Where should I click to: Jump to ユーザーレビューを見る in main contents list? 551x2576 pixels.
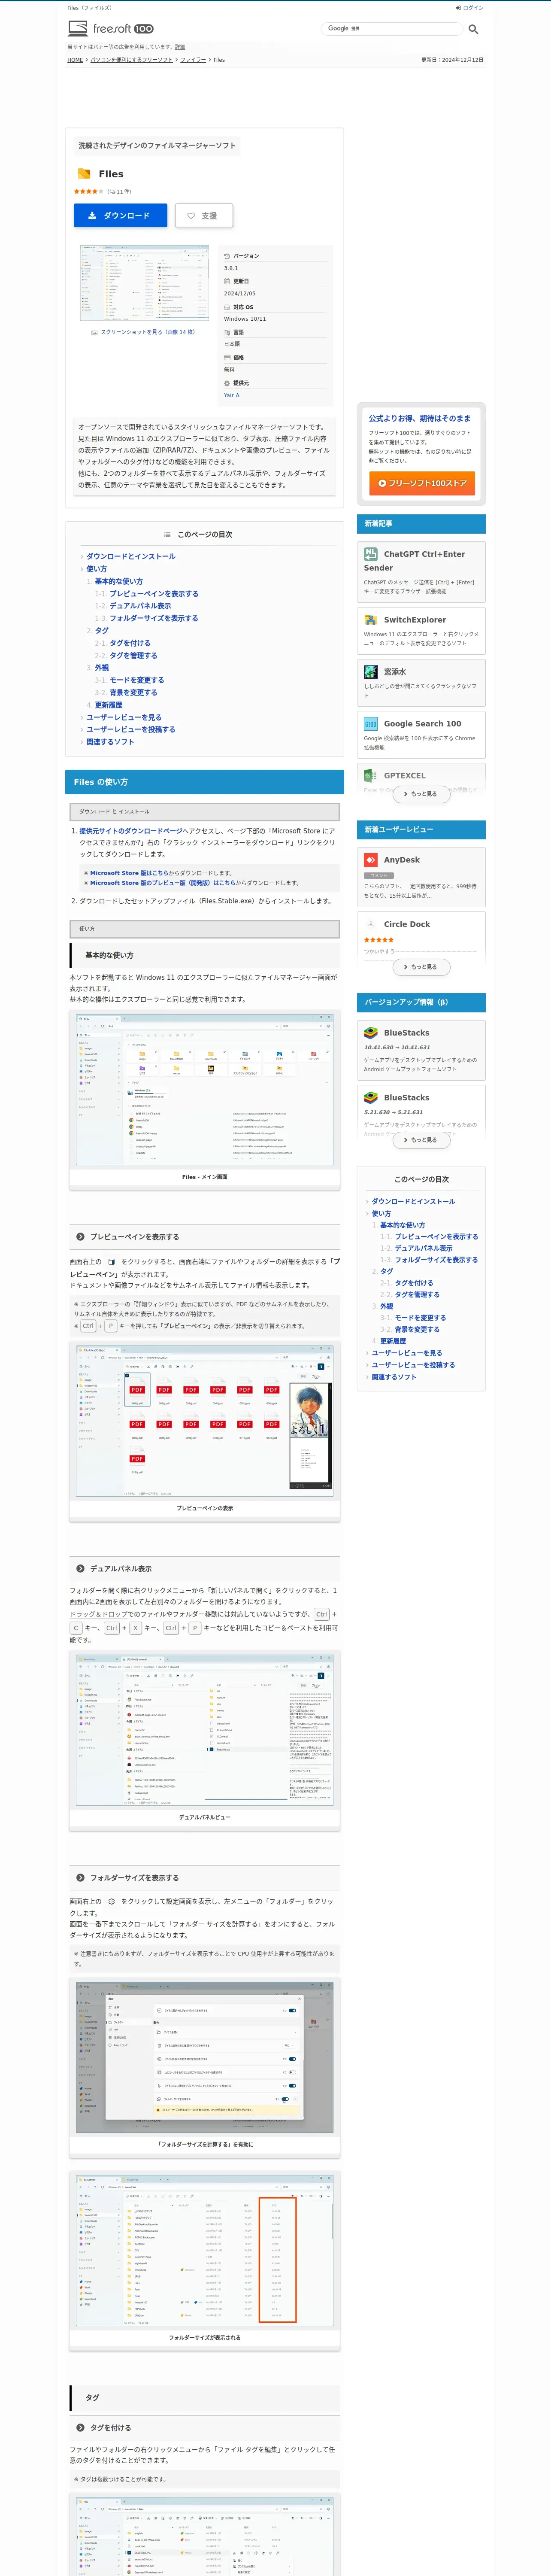pos(124,717)
